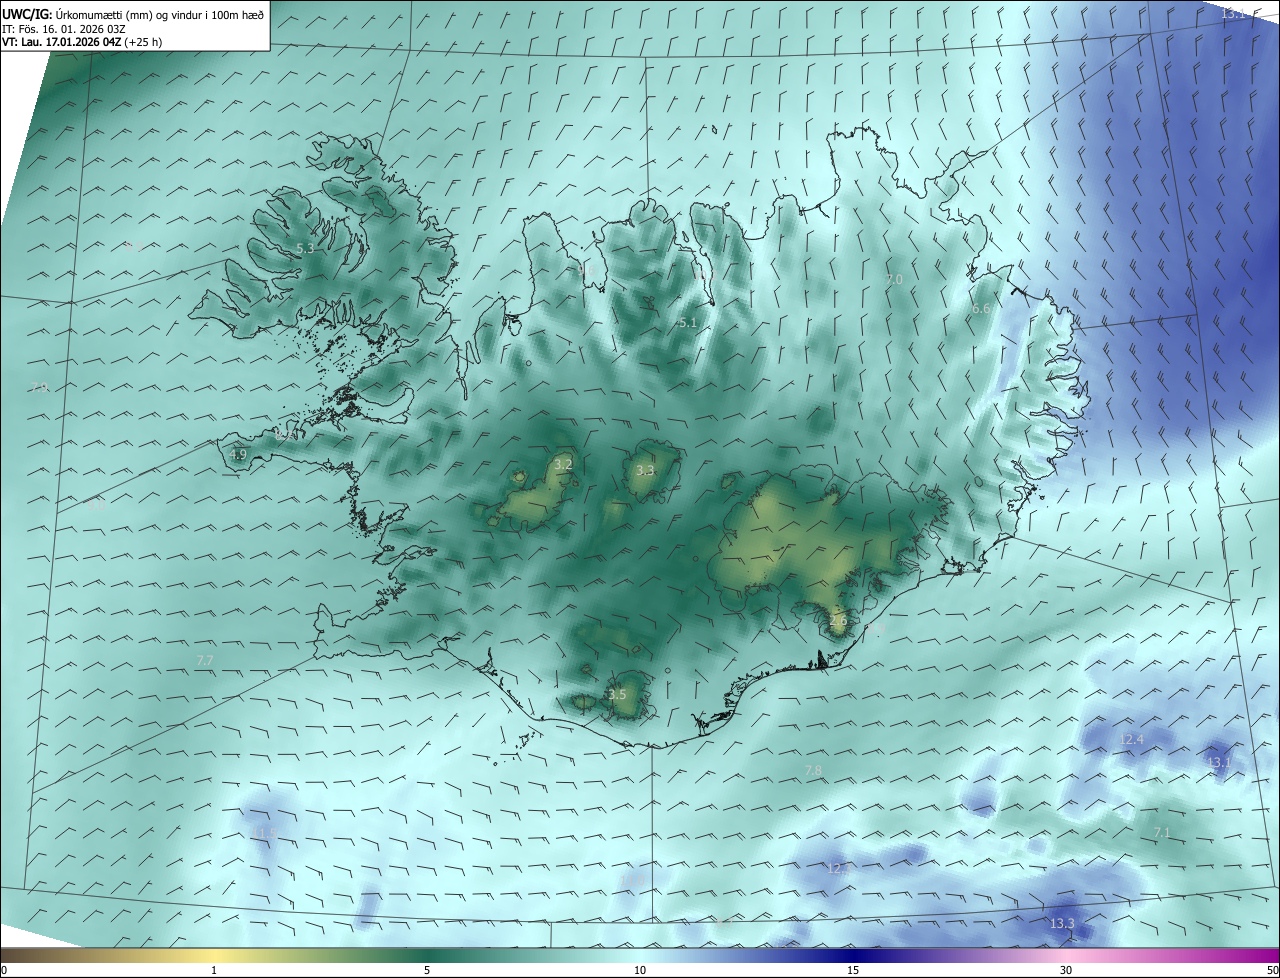Click the 5.3 value over the Westfjords

tap(306, 248)
